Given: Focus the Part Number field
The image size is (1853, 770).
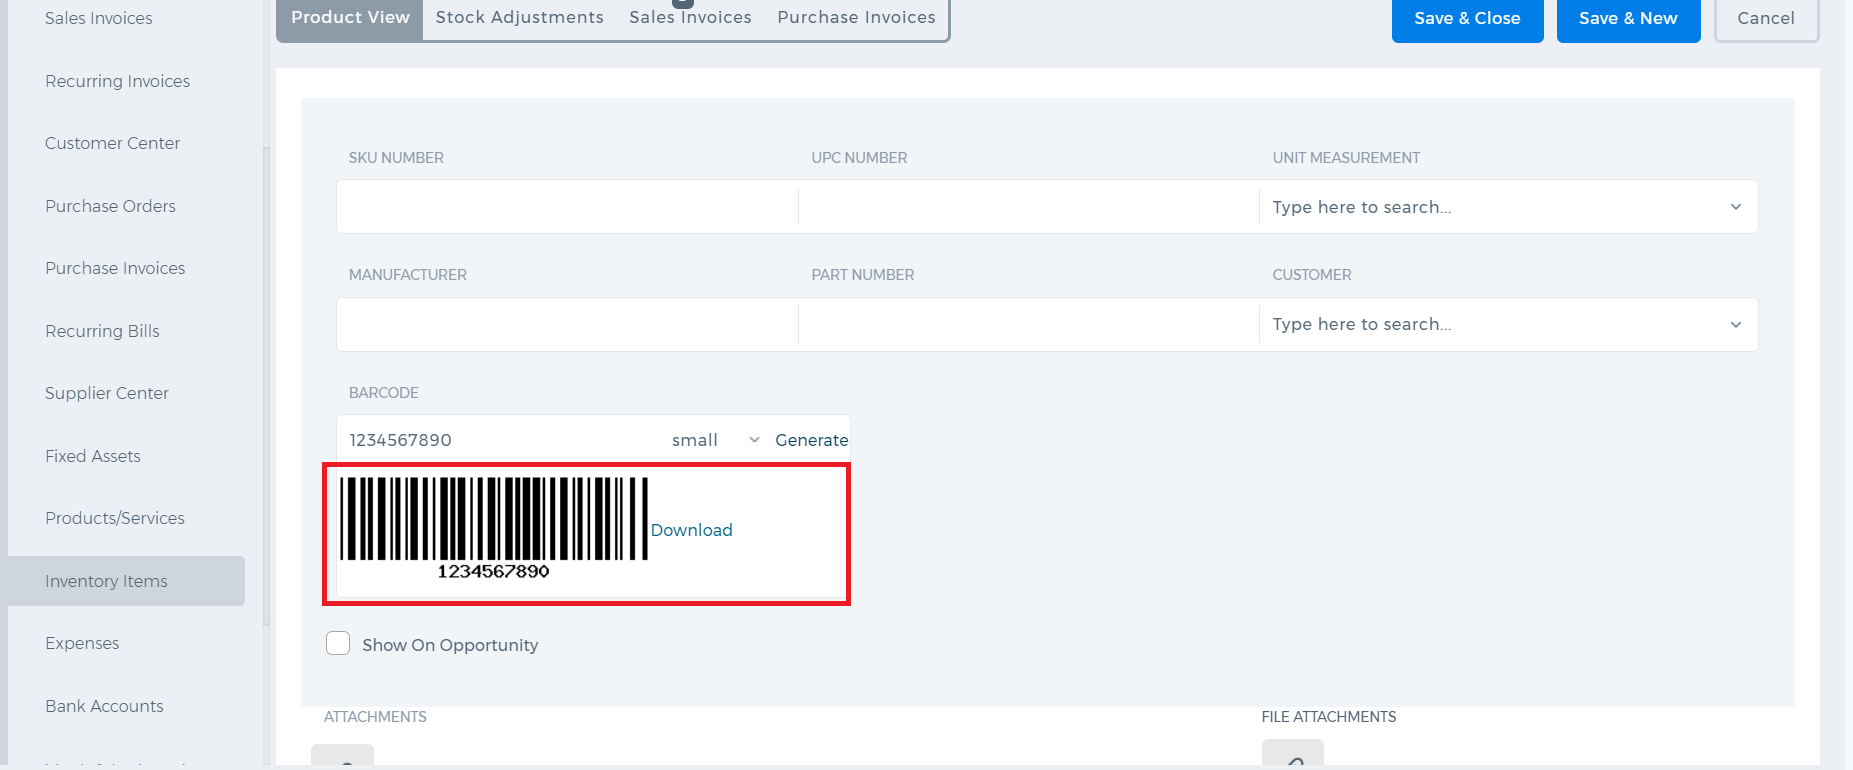Looking at the screenshot, I should tap(1029, 324).
